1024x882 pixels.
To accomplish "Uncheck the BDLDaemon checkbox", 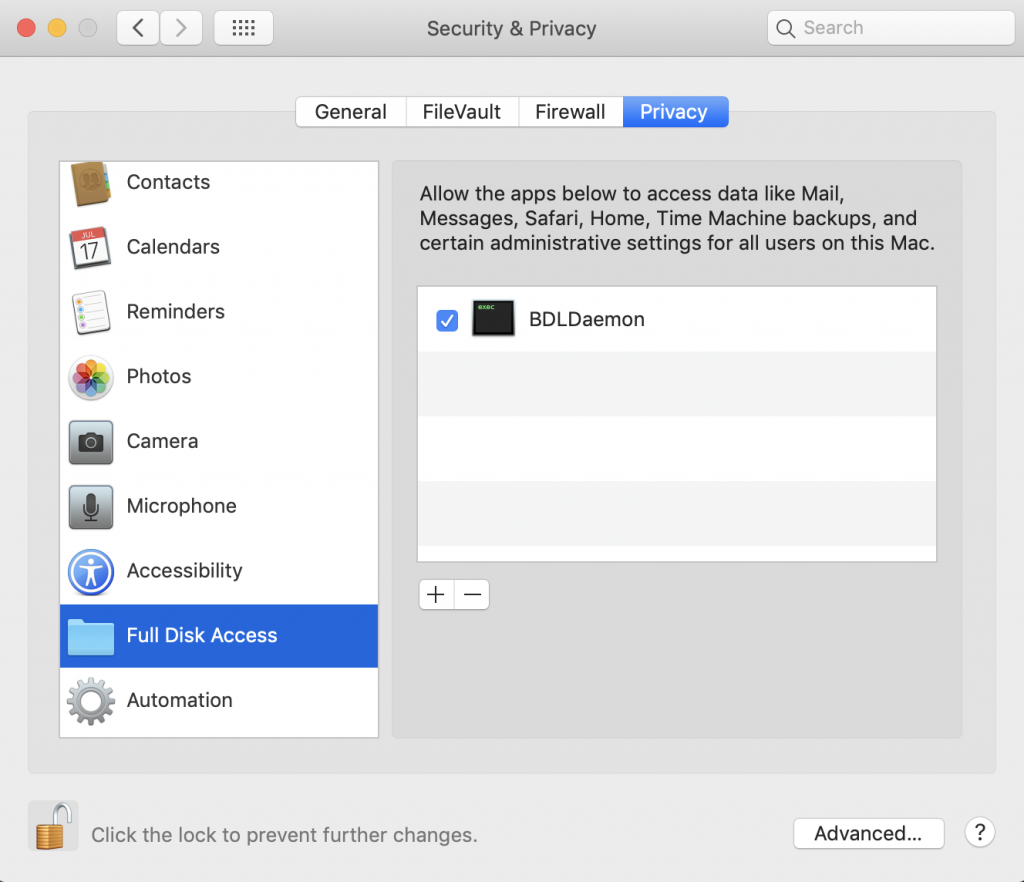I will (447, 320).
